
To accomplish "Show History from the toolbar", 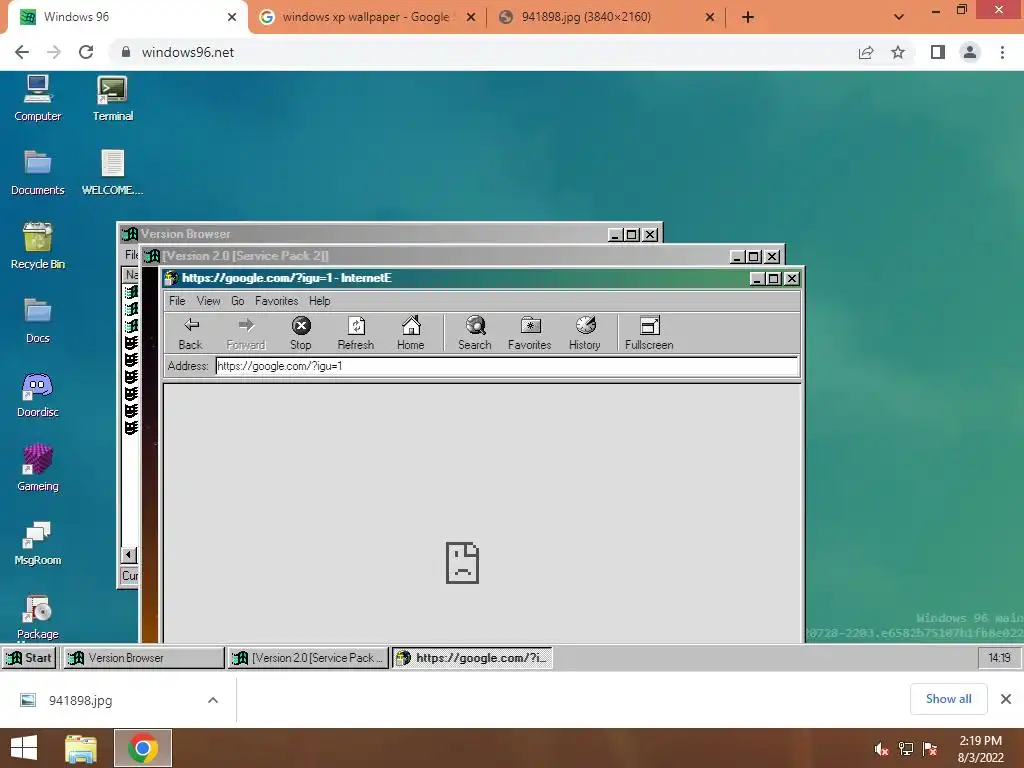I will point(584,334).
